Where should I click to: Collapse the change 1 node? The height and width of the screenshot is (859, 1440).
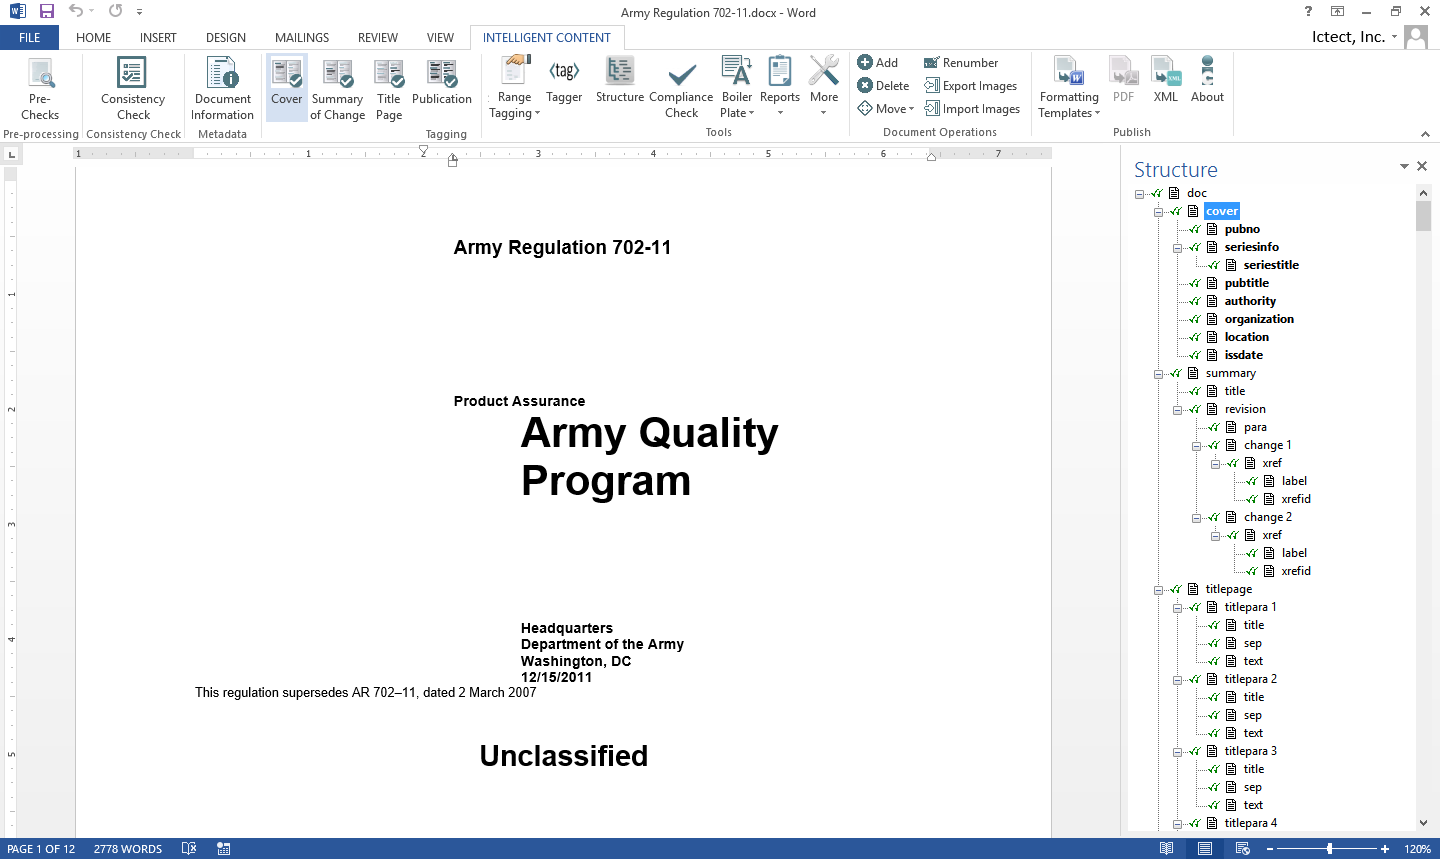1196,446
